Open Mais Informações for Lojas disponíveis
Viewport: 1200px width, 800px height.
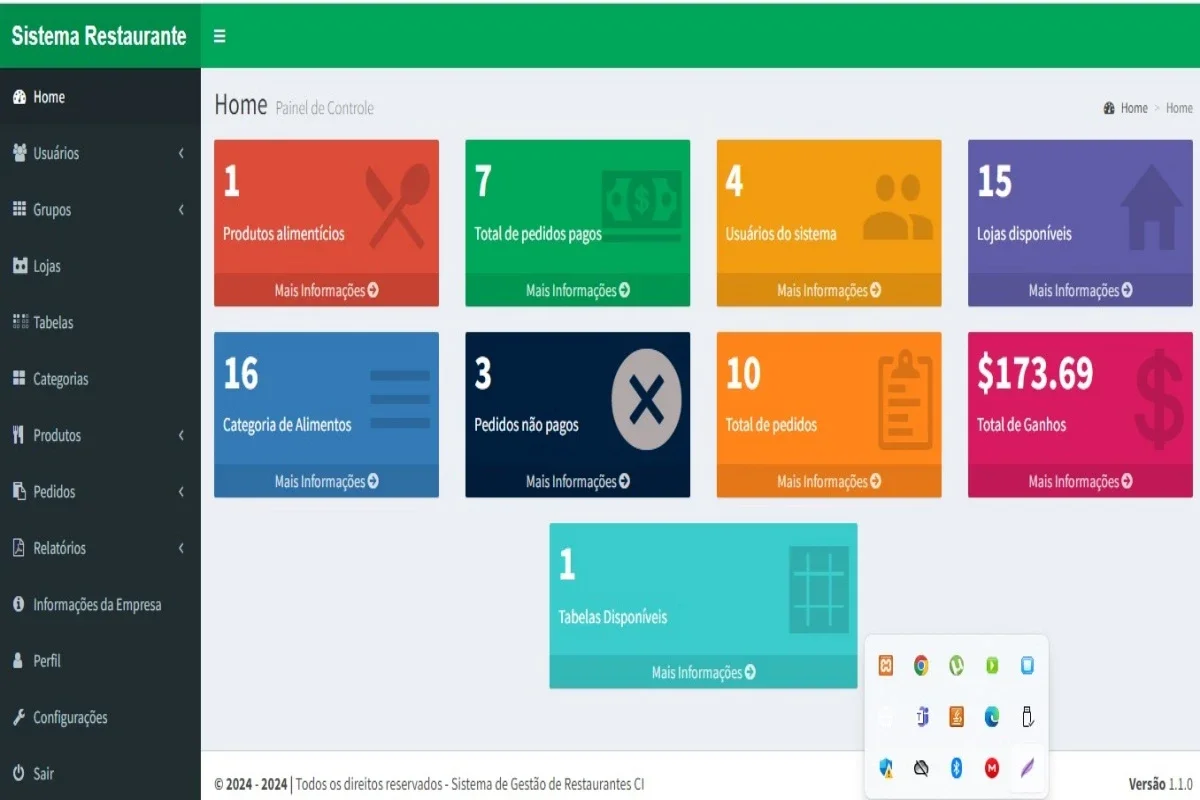(1080, 290)
